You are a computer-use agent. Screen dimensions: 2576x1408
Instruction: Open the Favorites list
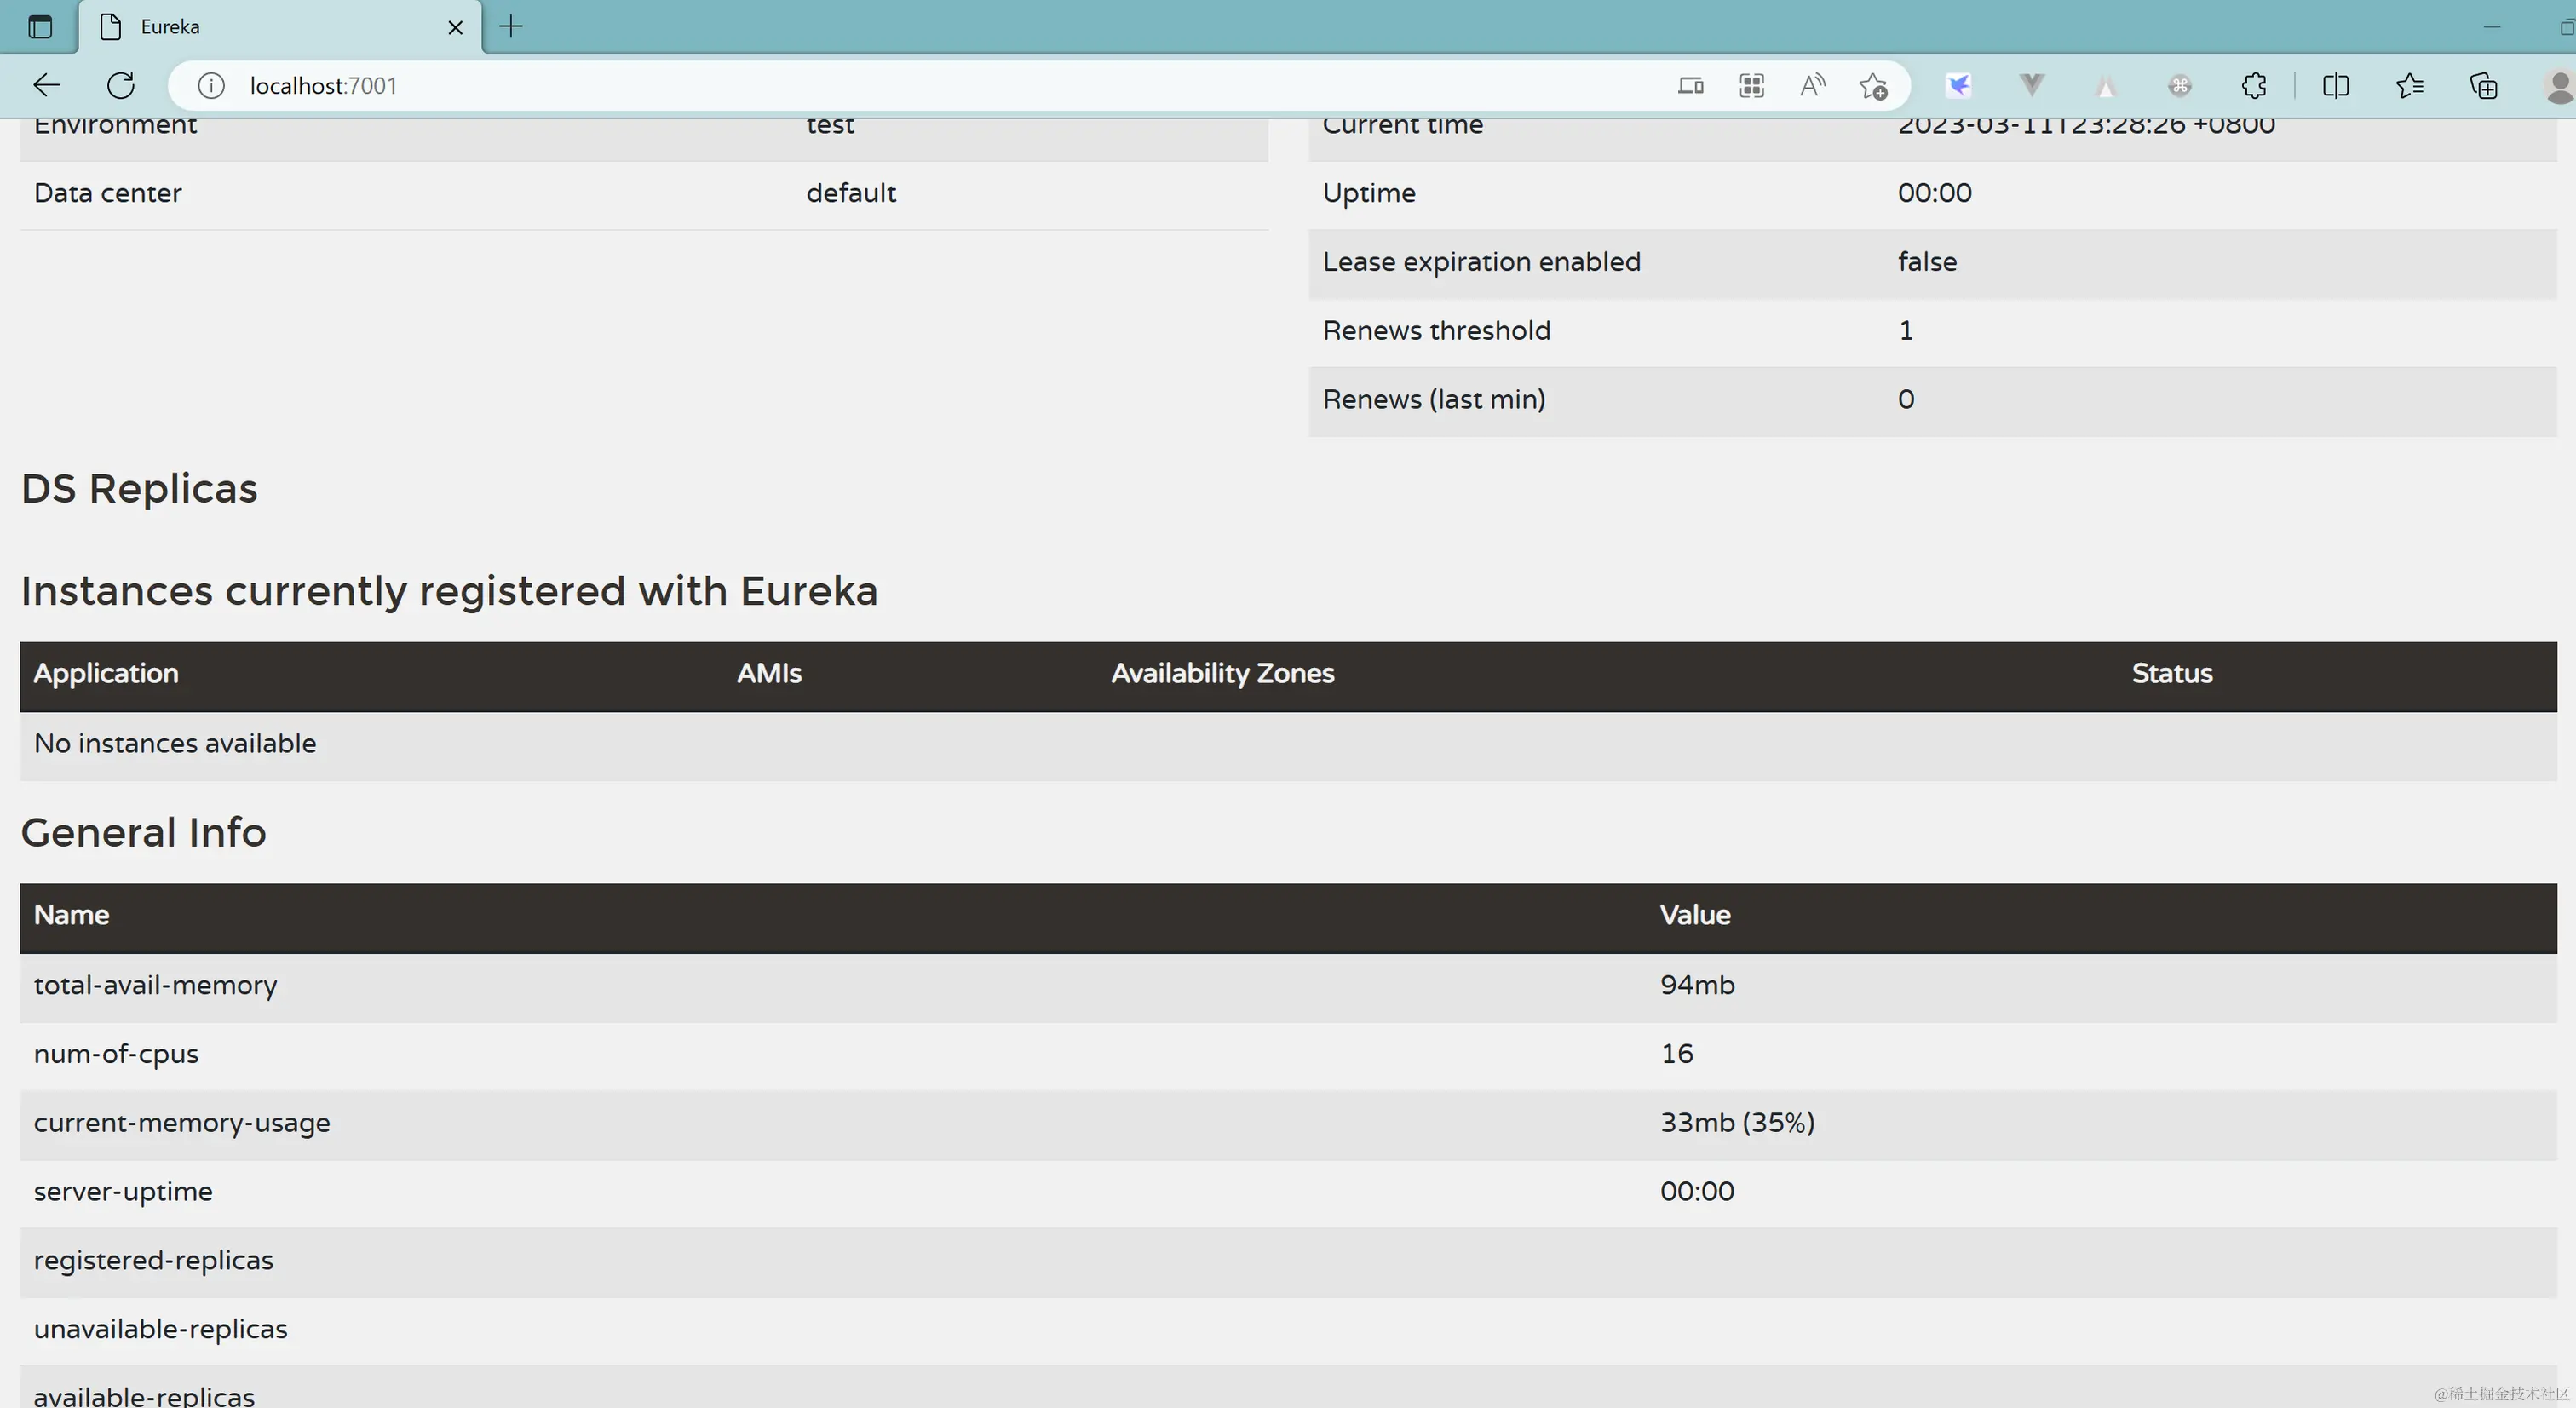(x=2410, y=86)
